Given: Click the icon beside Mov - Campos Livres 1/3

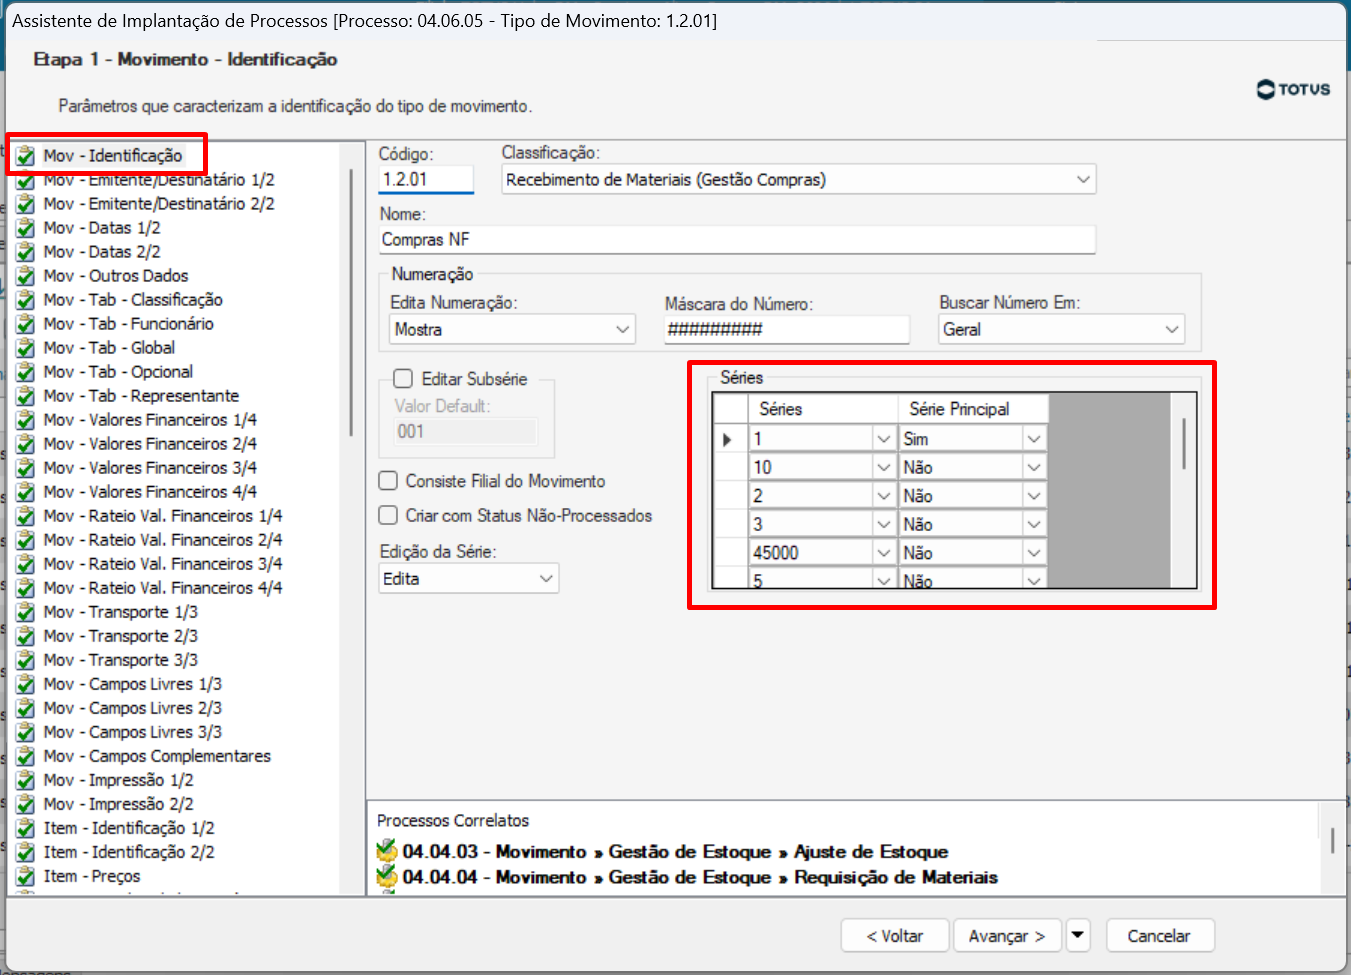Looking at the screenshot, I should (x=26, y=684).
